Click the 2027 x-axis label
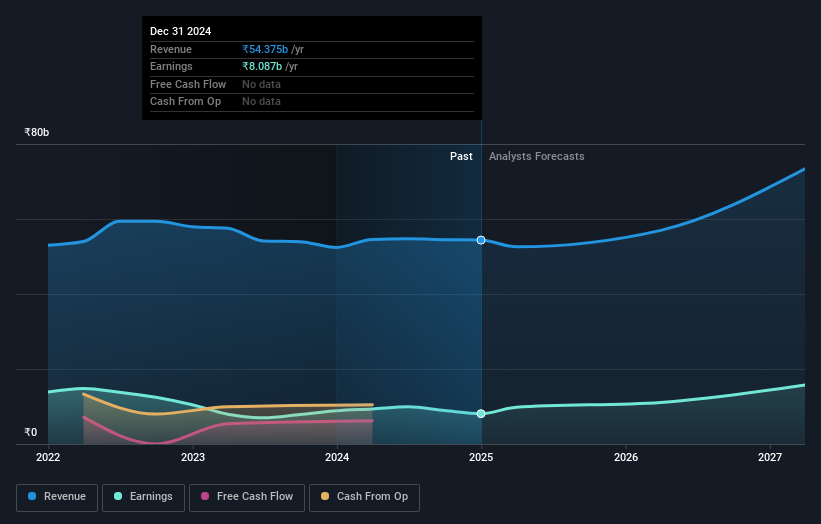 [x=770, y=458]
